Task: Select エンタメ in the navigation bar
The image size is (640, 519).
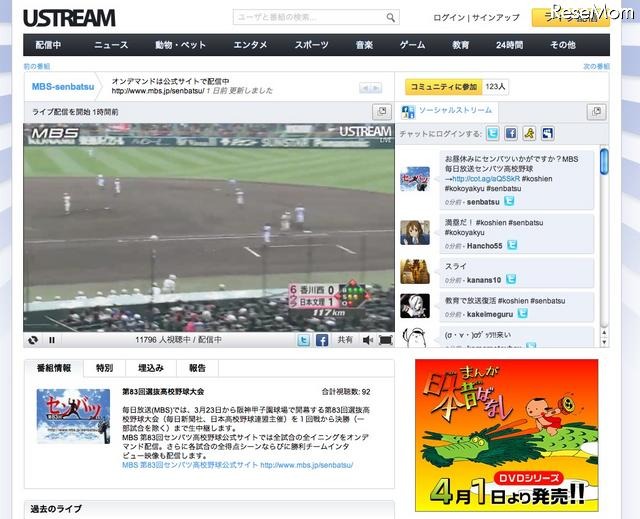Action: (x=250, y=45)
